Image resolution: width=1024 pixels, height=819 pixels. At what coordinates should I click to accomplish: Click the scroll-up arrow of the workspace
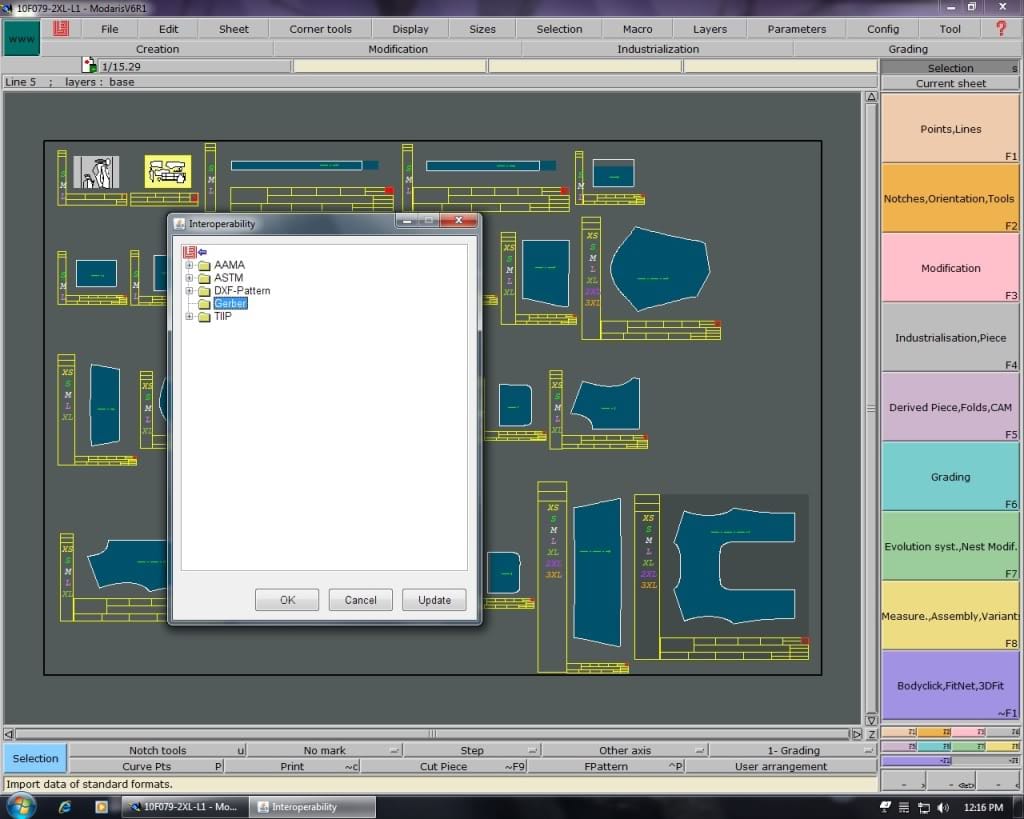click(871, 97)
